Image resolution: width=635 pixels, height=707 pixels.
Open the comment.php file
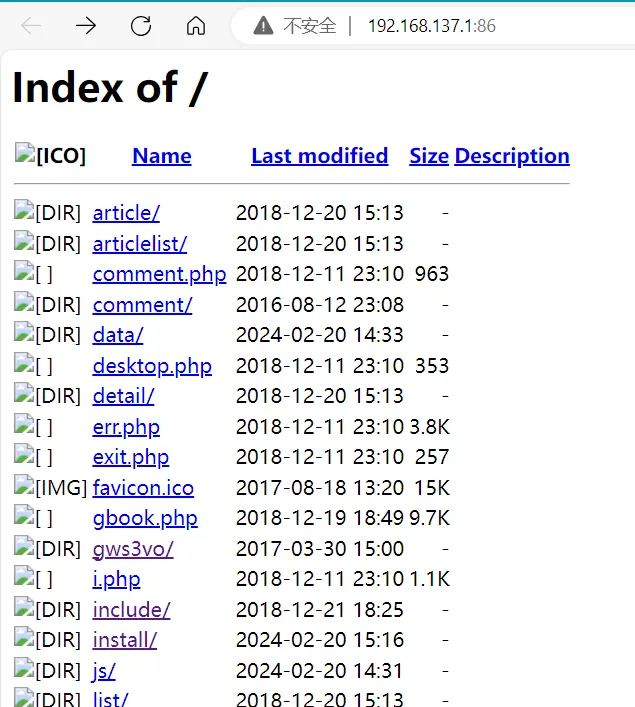159,274
